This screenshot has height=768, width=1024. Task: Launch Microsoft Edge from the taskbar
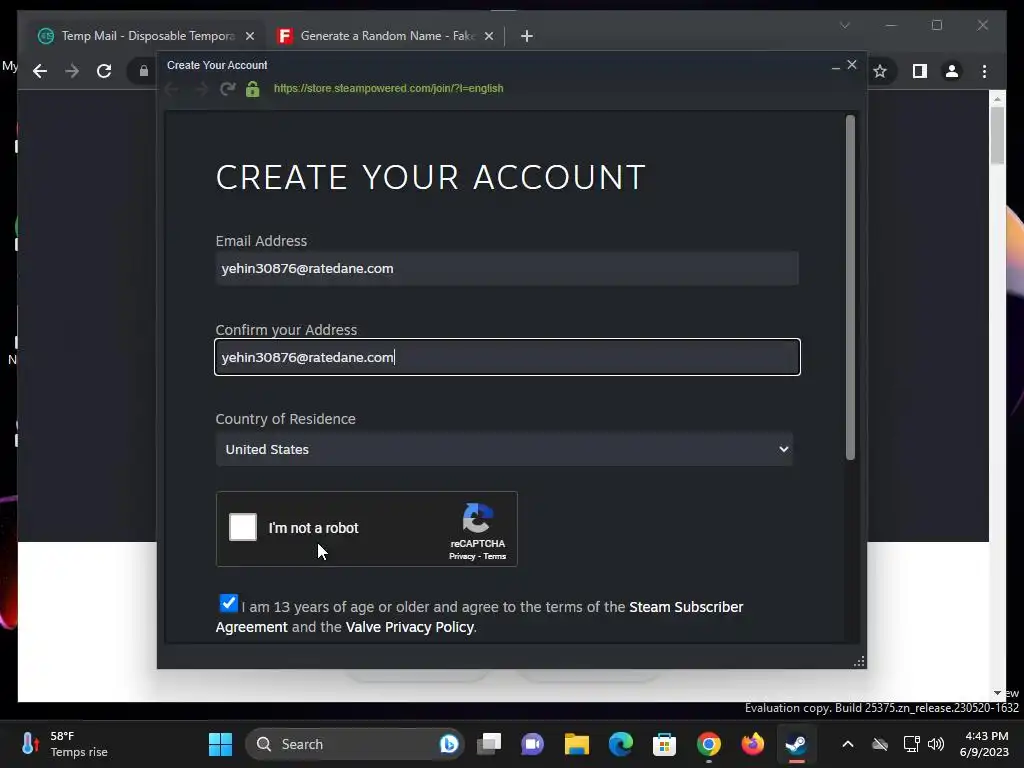pos(620,744)
